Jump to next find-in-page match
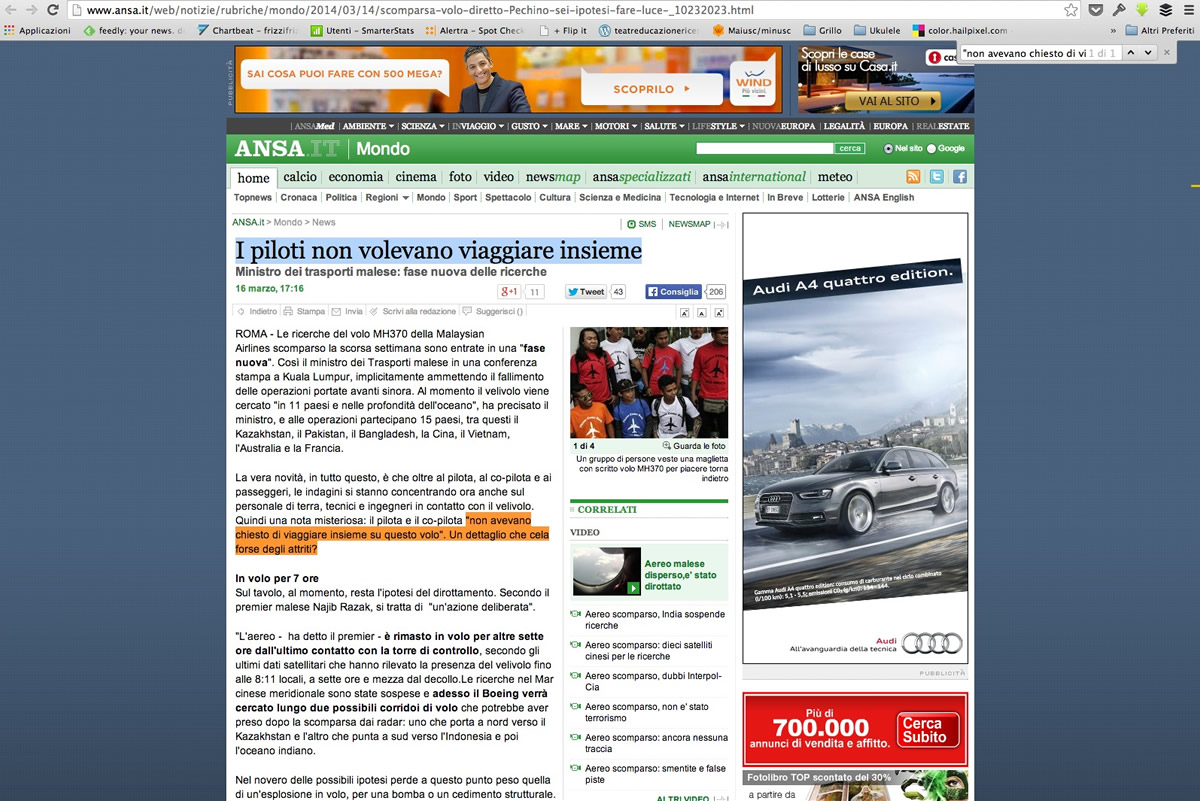The height and width of the screenshot is (801, 1200). pos(1148,52)
